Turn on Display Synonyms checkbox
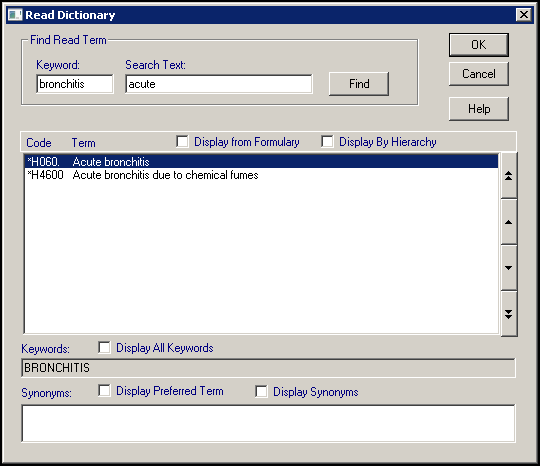Screen dimensions: 540x466 click(x=261, y=392)
